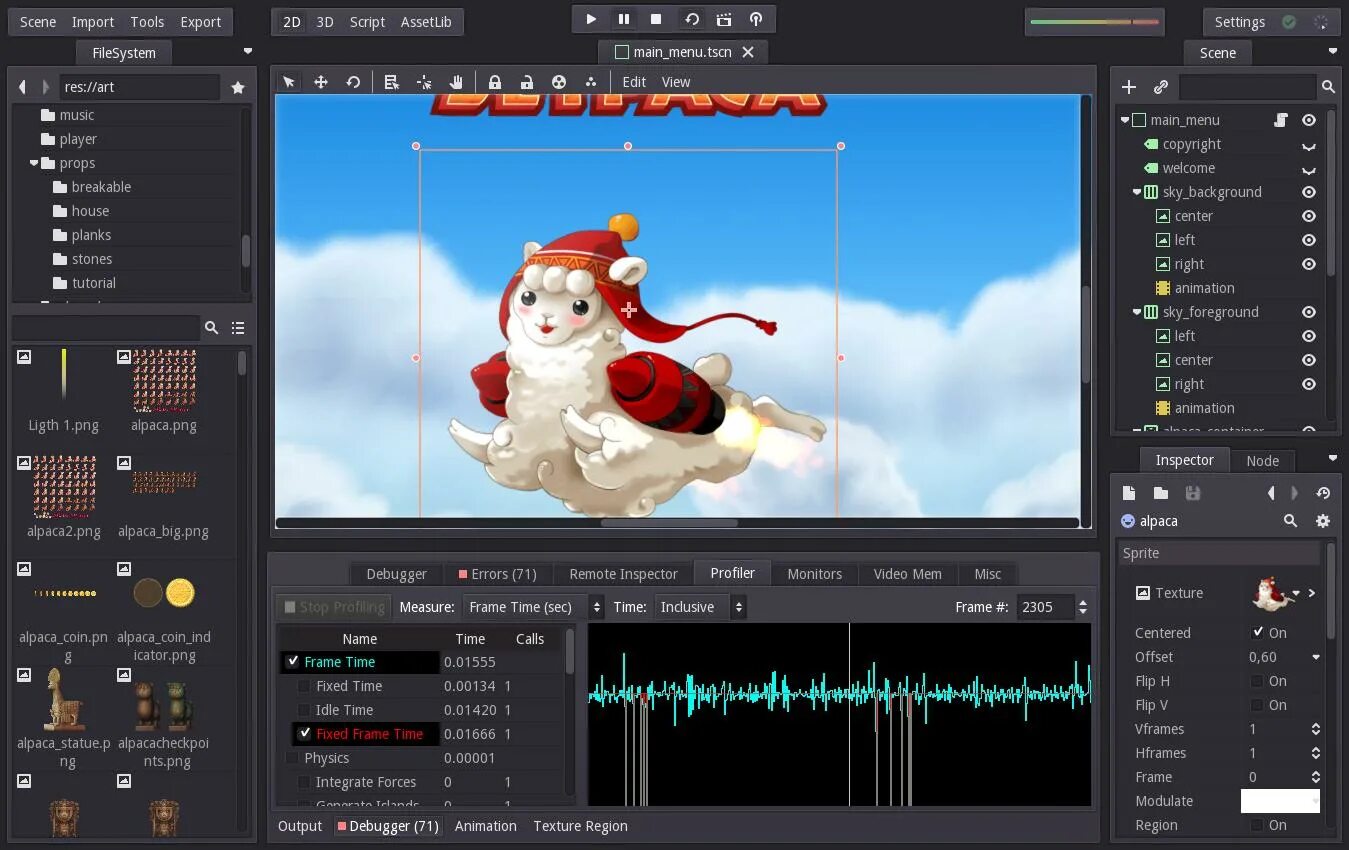
Task: Hide the sky_background node
Action: (1308, 192)
